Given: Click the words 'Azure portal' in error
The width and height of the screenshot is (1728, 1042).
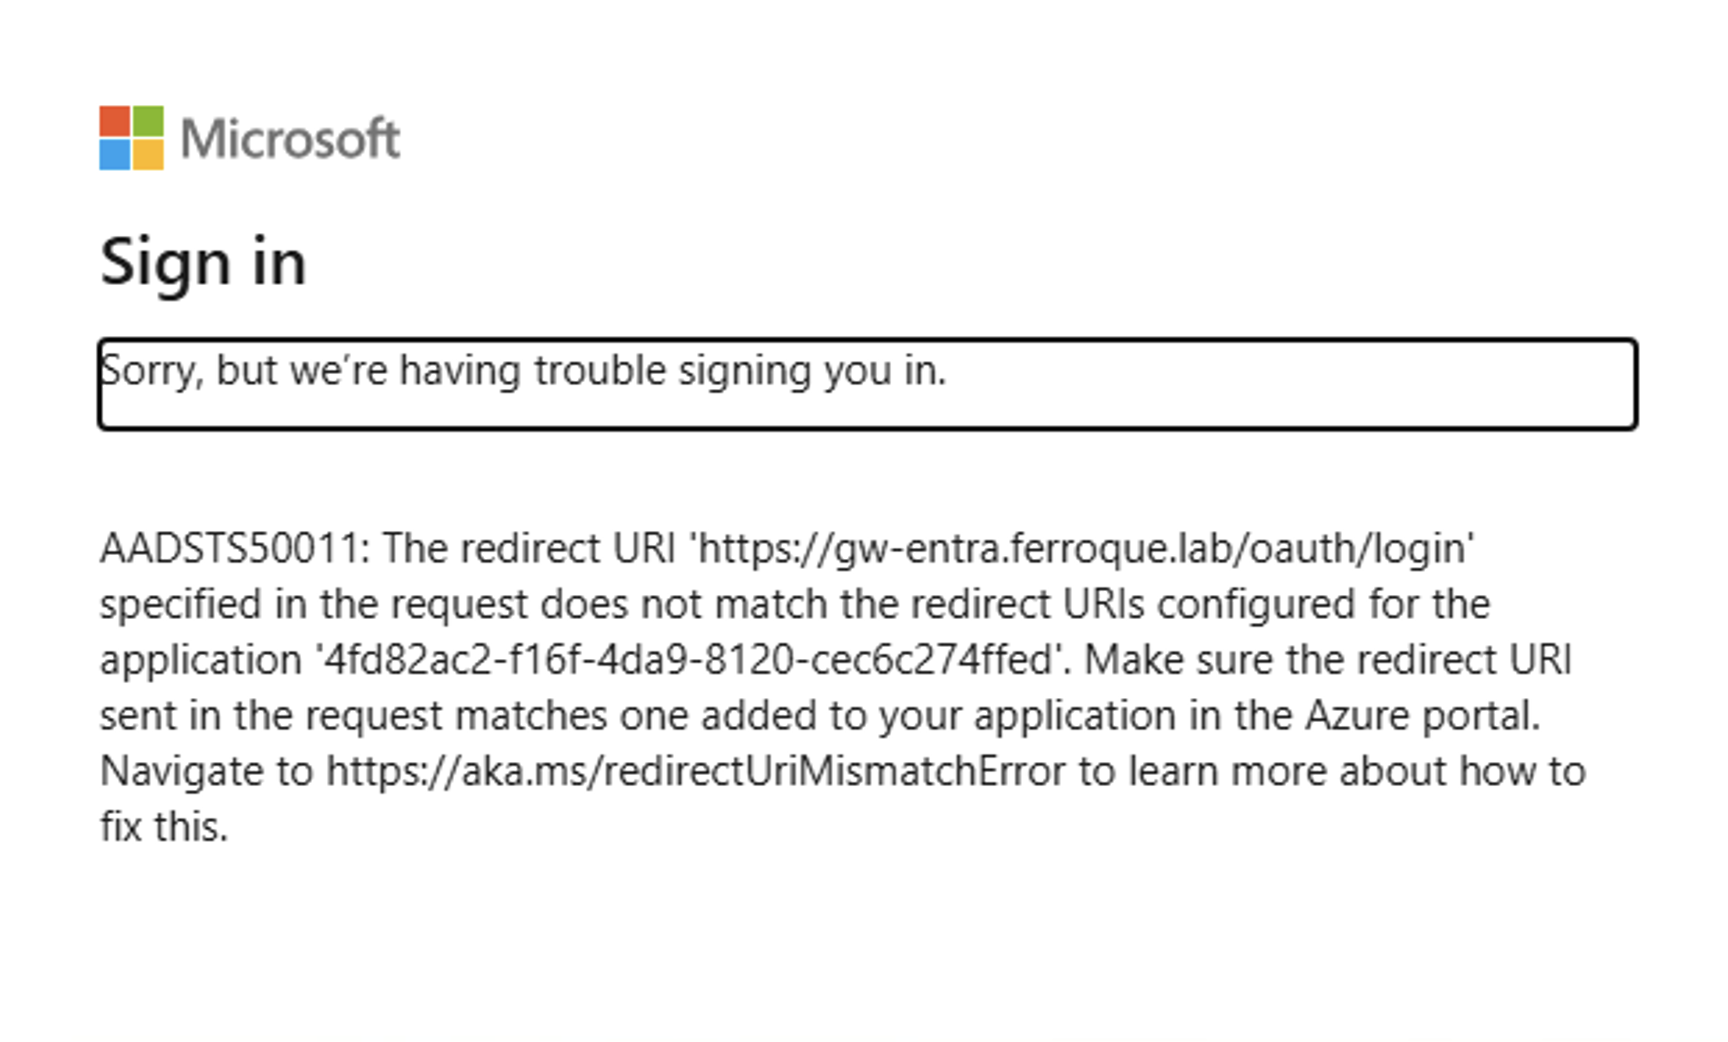Looking at the screenshot, I should [1422, 716].
